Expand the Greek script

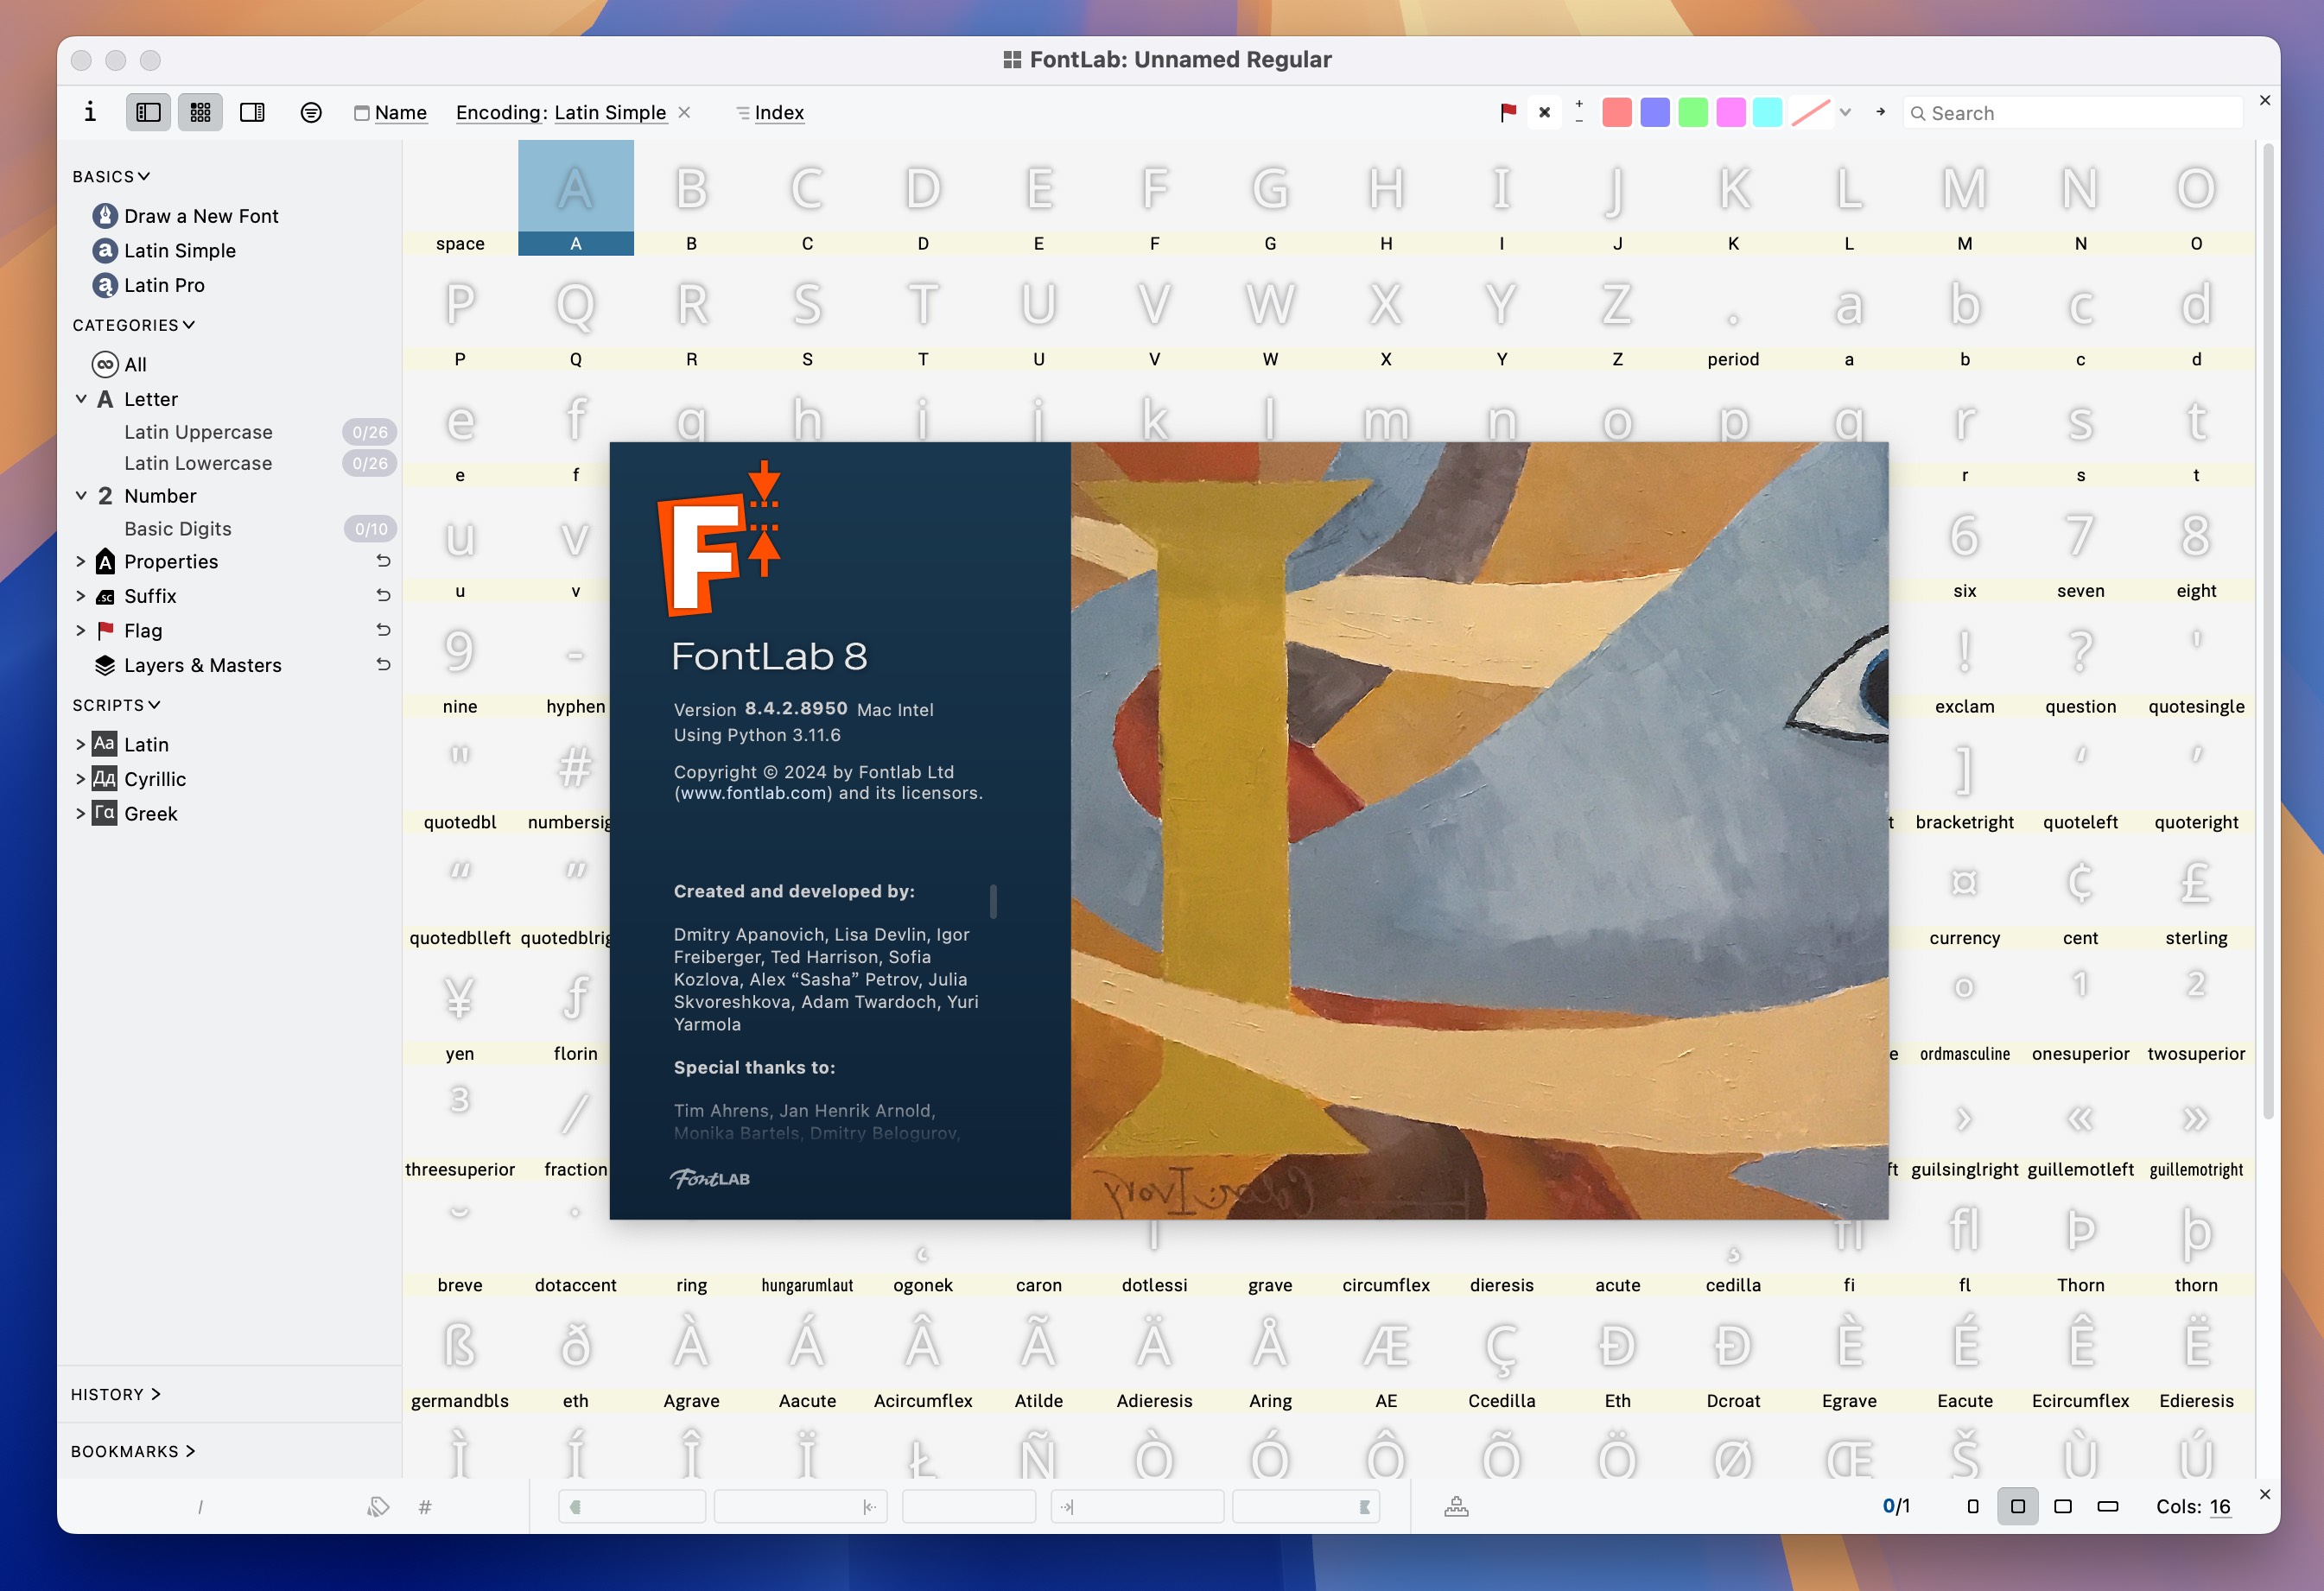(81, 814)
